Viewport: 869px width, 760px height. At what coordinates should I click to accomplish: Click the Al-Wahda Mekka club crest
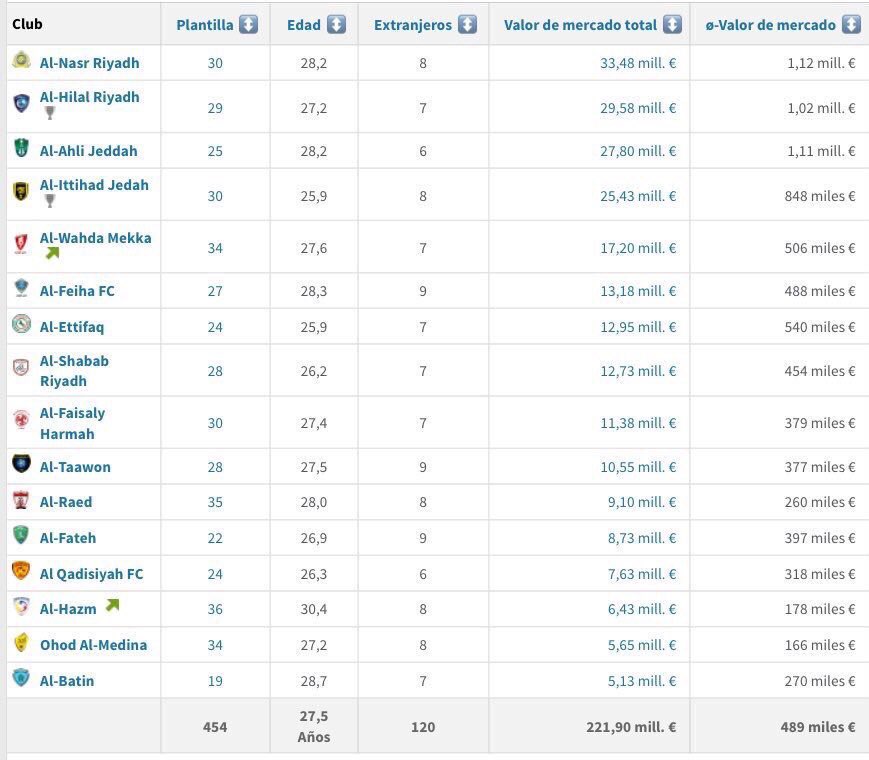pos(21,243)
